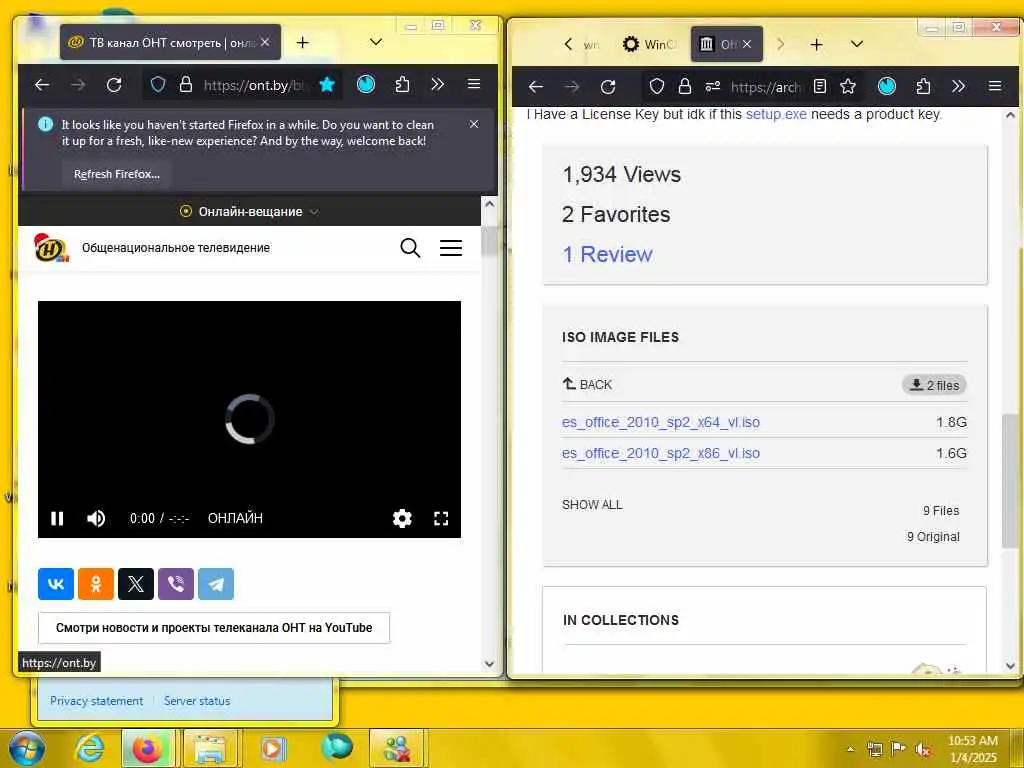Screen dimensions: 1024x768
Task: Click the ОНЛАЙН live indicator
Action: click(x=235, y=519)
